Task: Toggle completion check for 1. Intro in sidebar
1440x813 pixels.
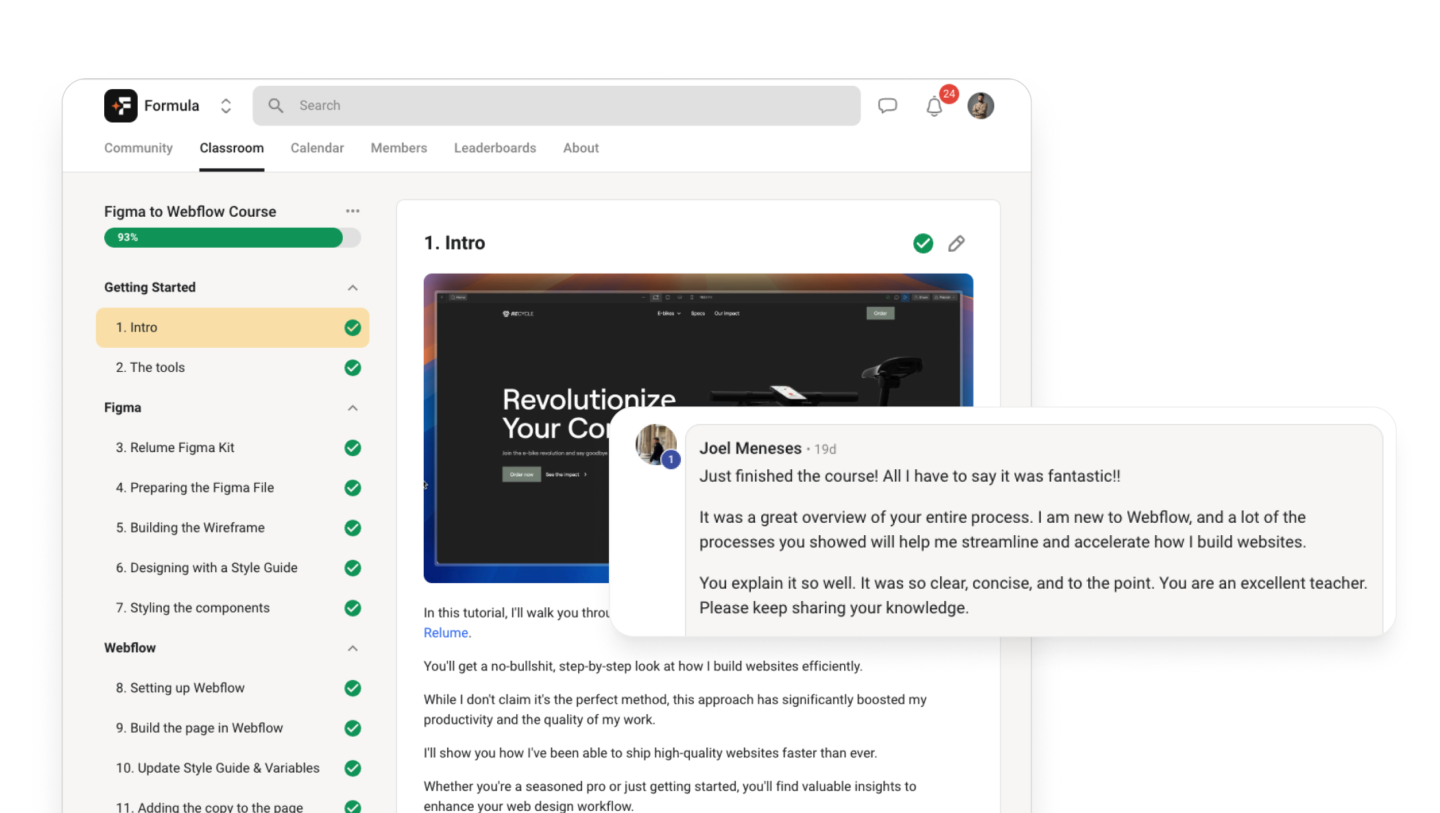Action: point(352,328)
